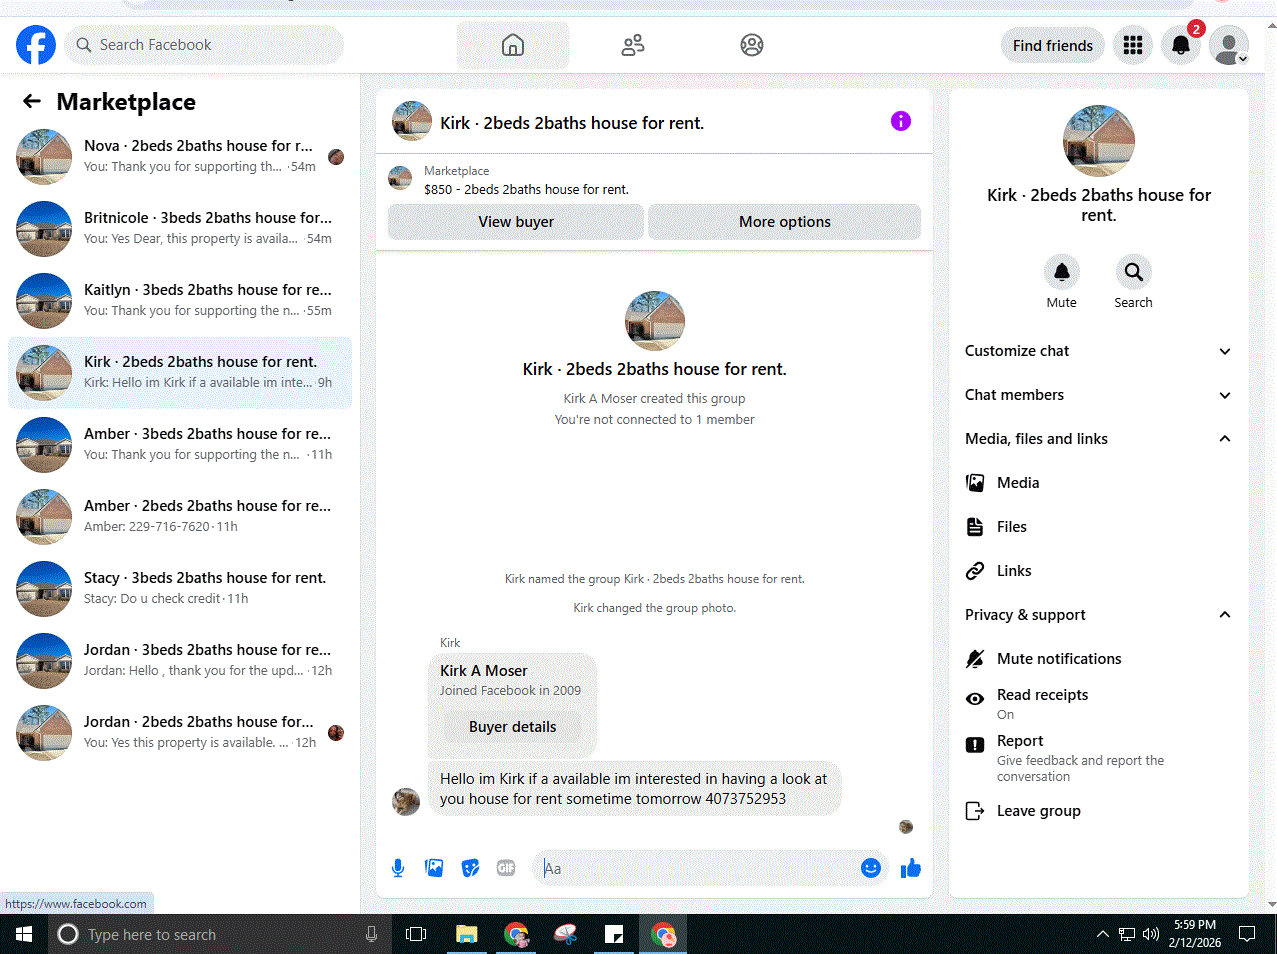Open Nova 2beds 2baths conversation
Screen dimensions: 1277x954
pyautogui.click(x=180, y=156)
